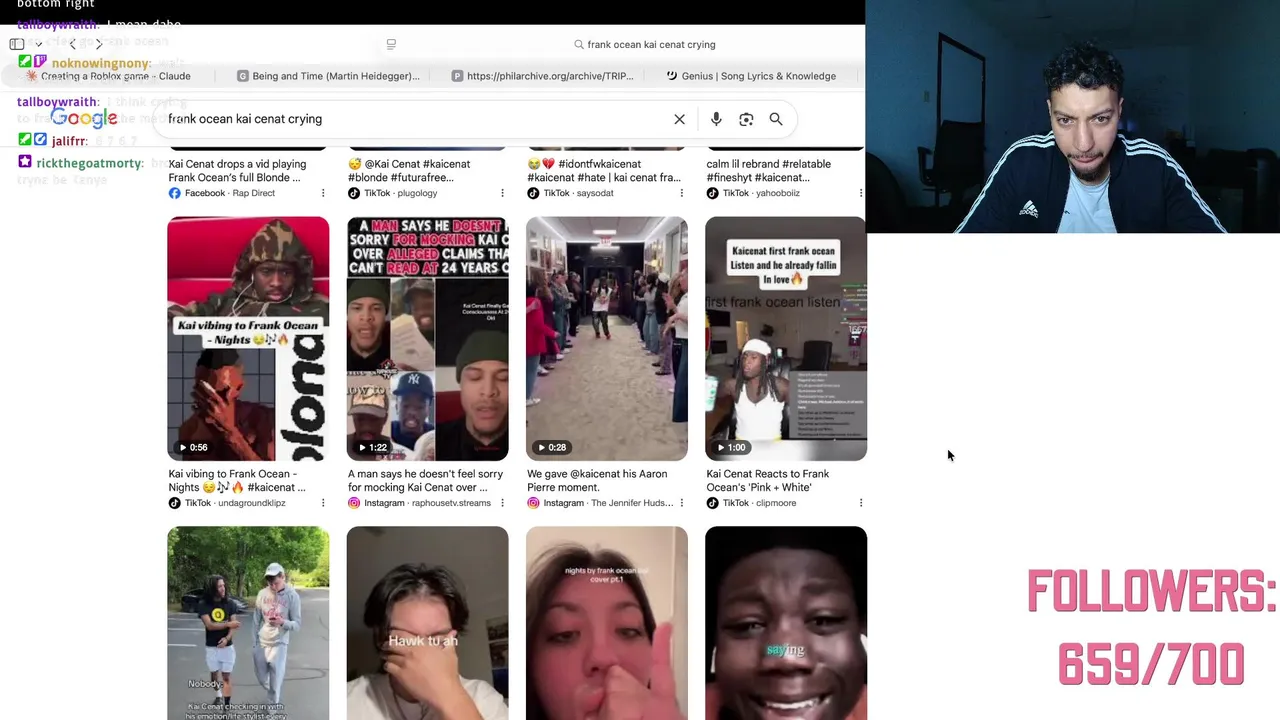Screen dimensions: 1280x720
Task: Switch to the Creating a Roblox game – Claude tab
Action: click(109, 76)
